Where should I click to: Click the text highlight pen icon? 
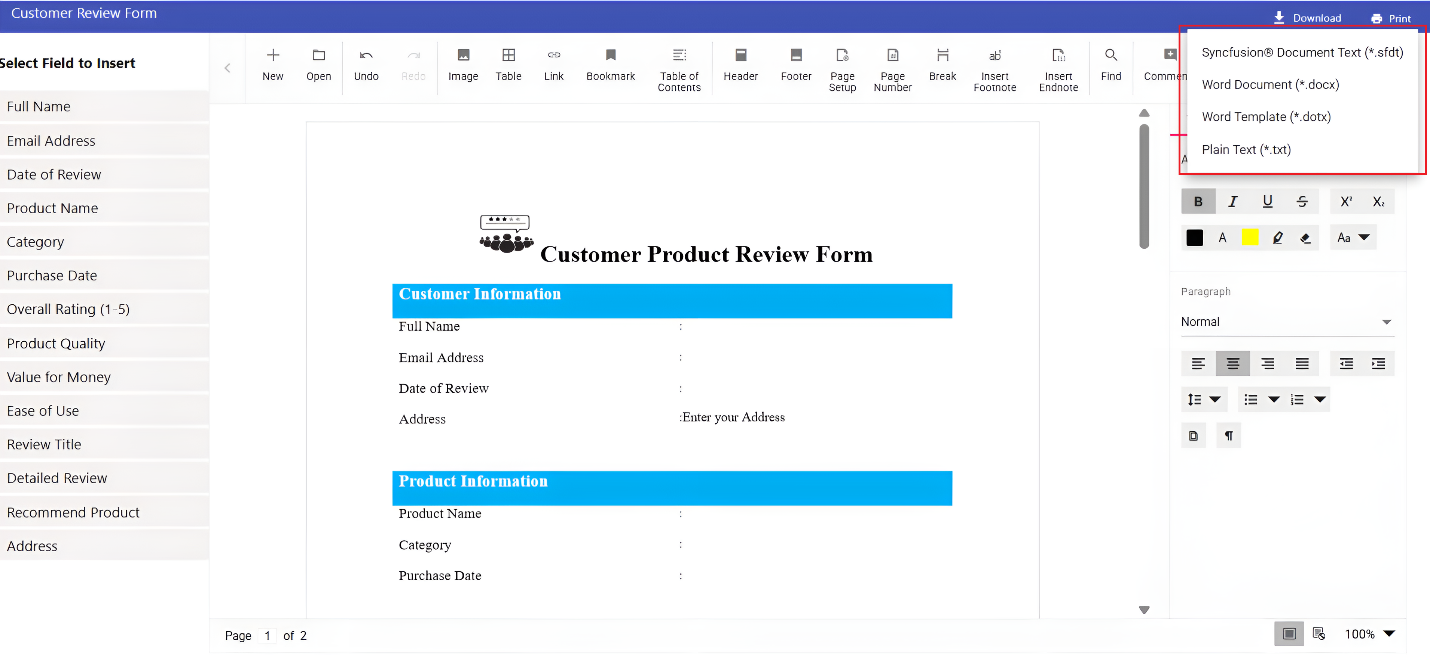[x=1277, y=238]
